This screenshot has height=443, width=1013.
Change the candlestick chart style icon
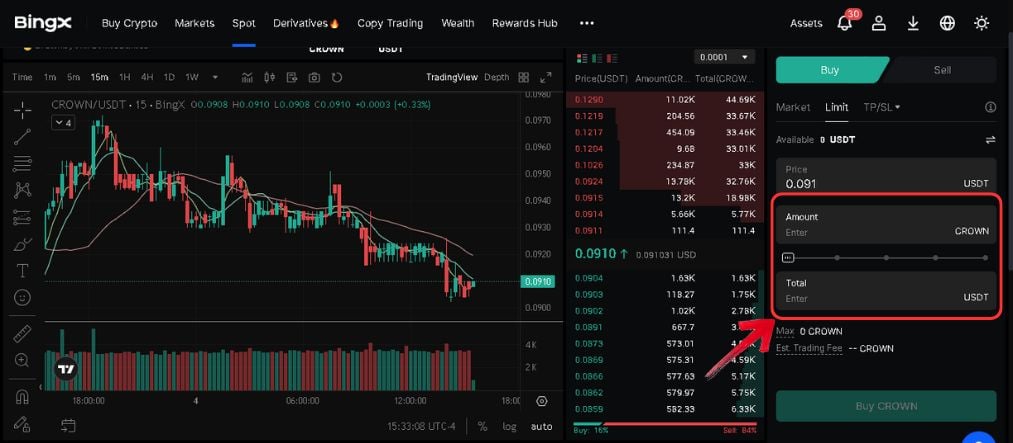click(269, 77)
